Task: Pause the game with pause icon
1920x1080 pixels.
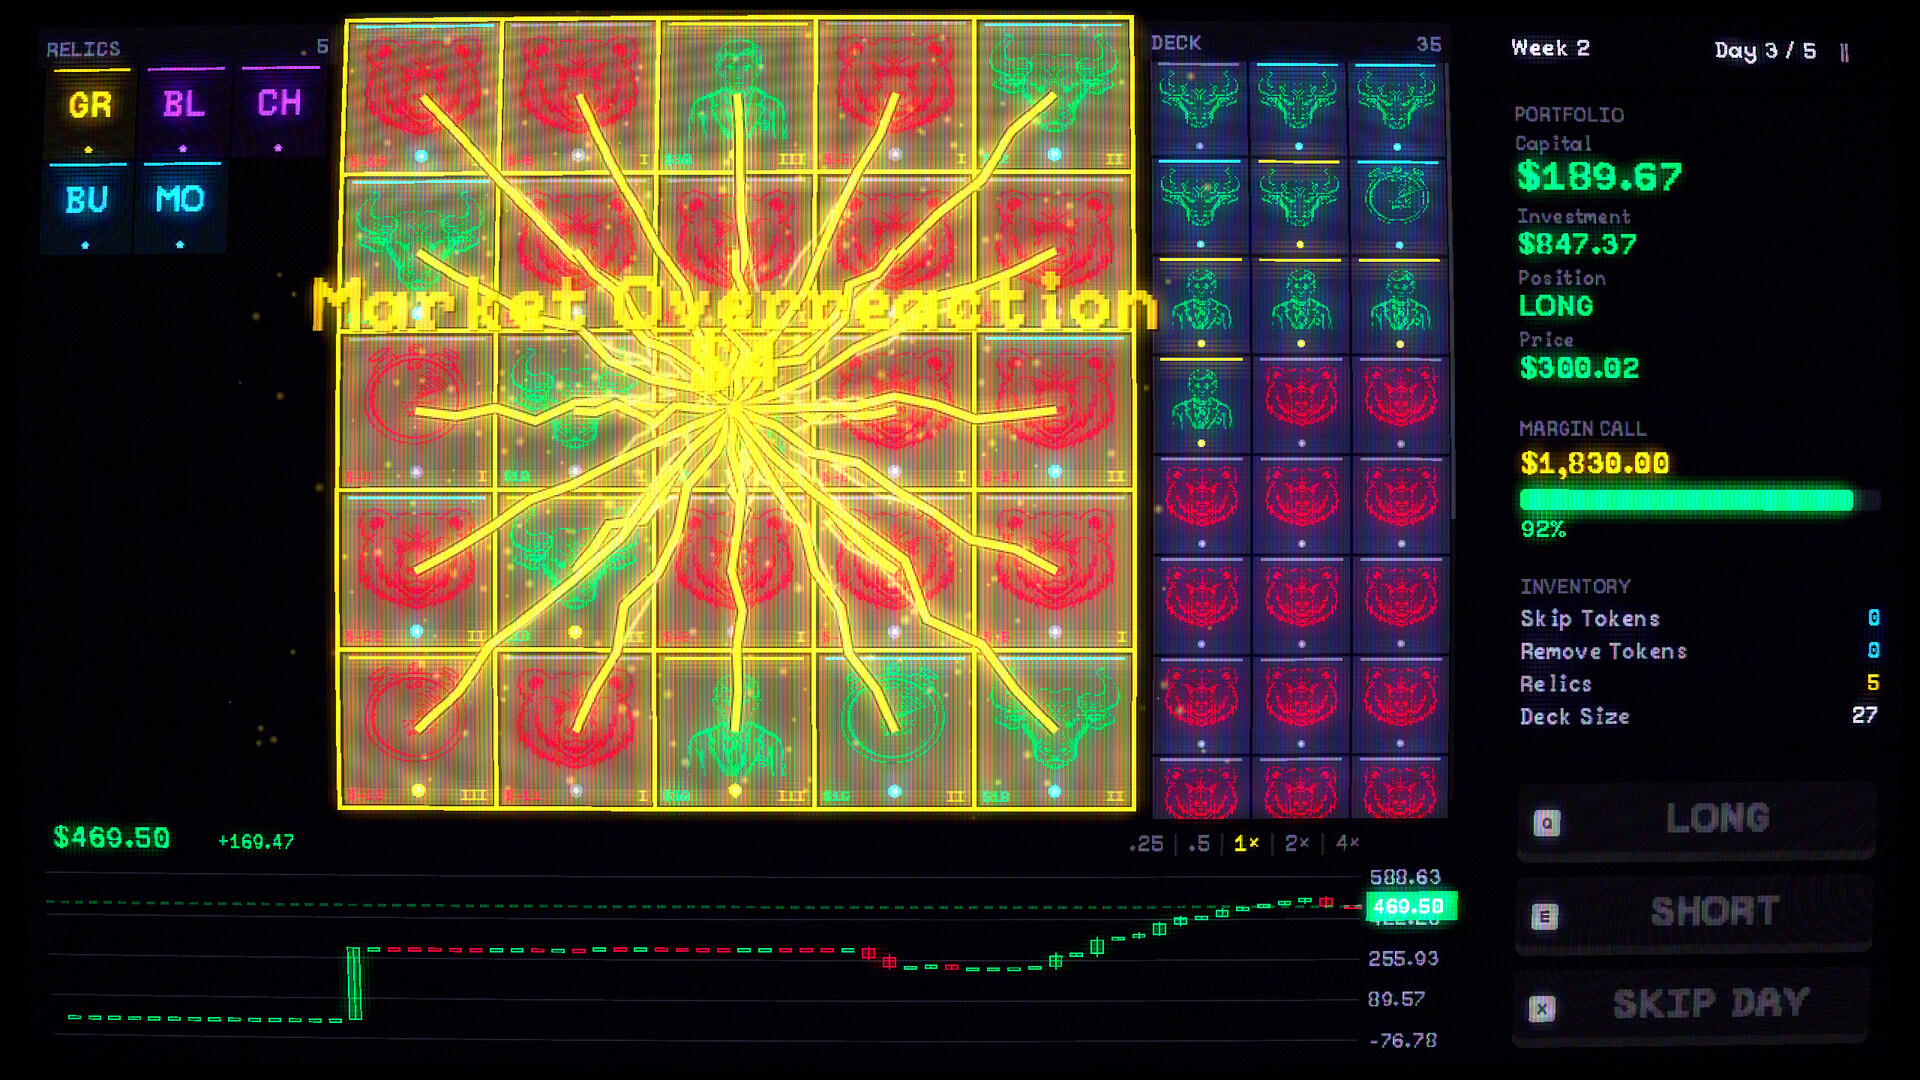Action: (1844, 52)
